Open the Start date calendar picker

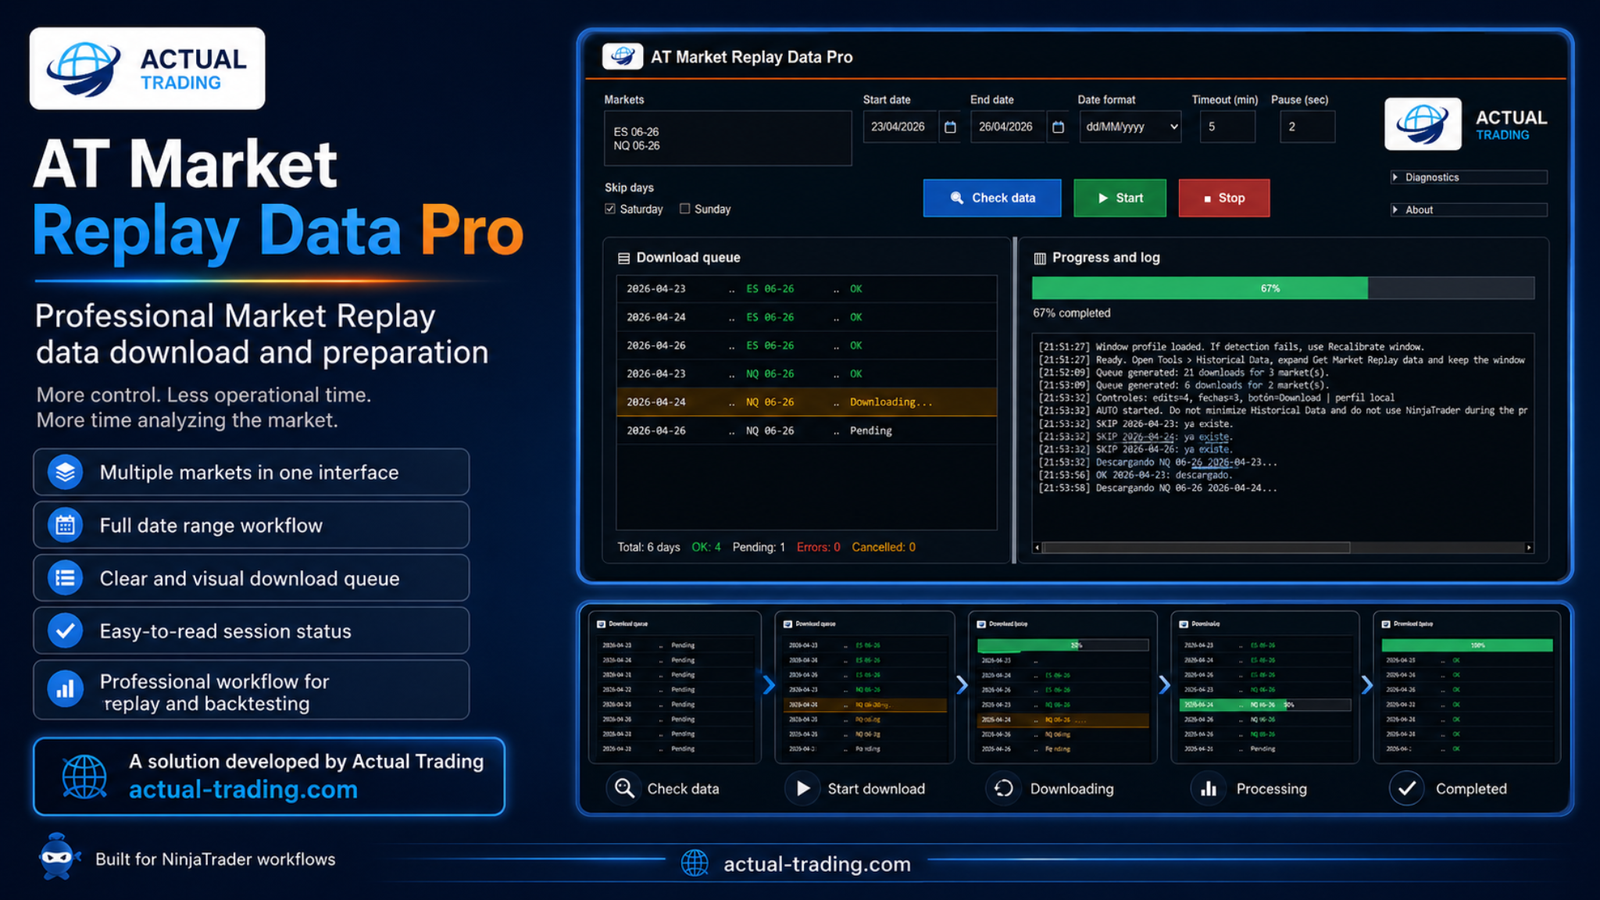pos(949,127)
